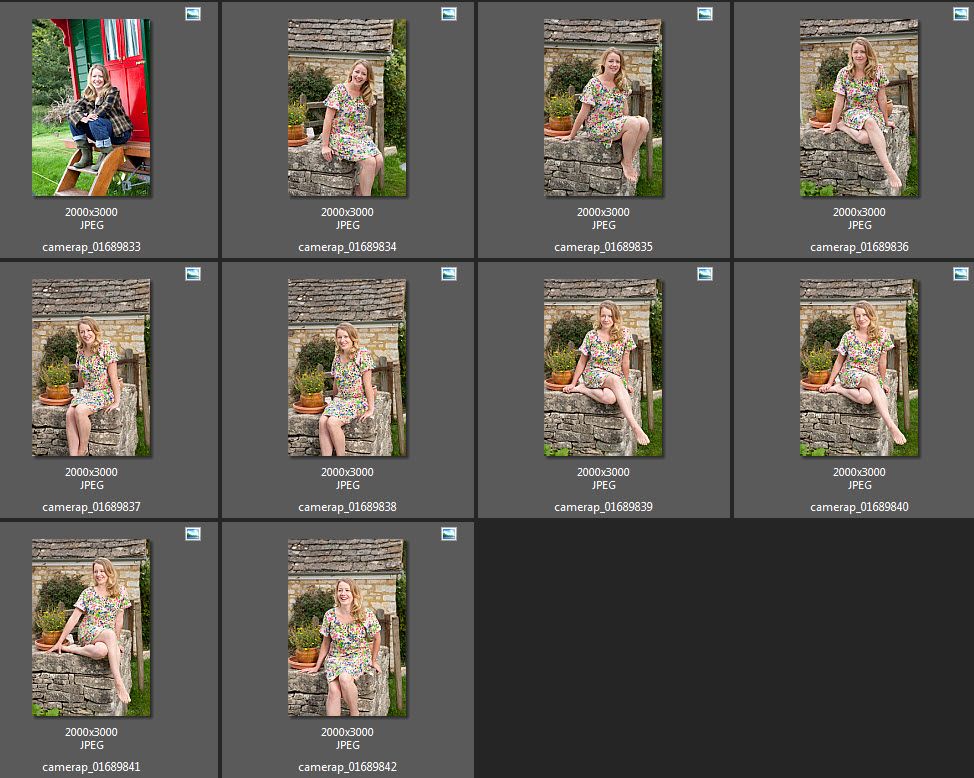This screenshot has height=778, width=974.
Task: Click the image badge icon on camerap_01689836
Action: (x=961, y=14)
